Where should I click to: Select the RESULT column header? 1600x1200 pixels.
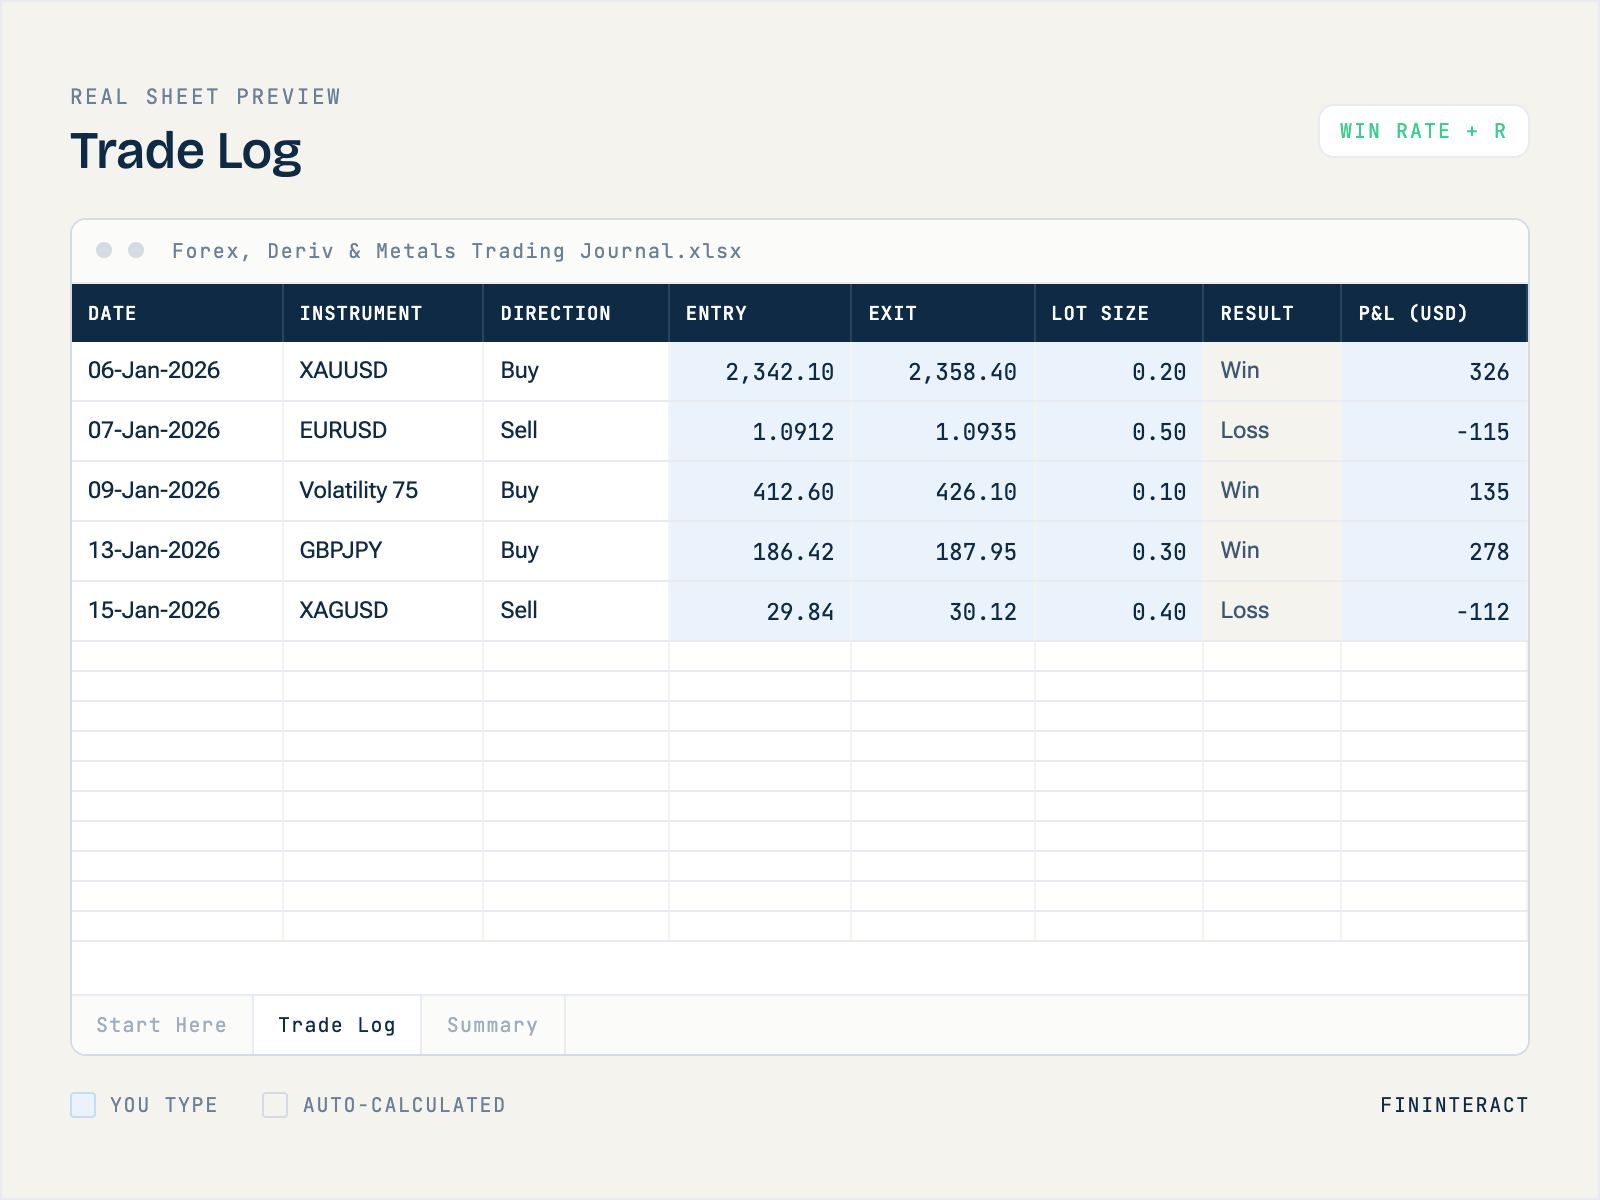[1272, 313]
